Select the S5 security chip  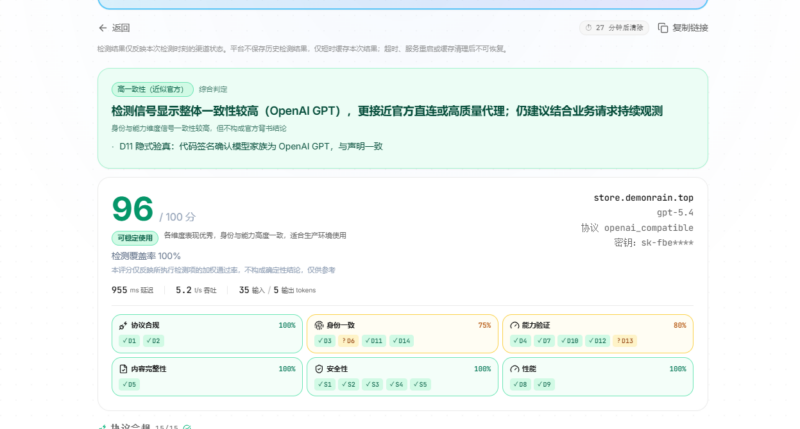[x=420, y=385]
